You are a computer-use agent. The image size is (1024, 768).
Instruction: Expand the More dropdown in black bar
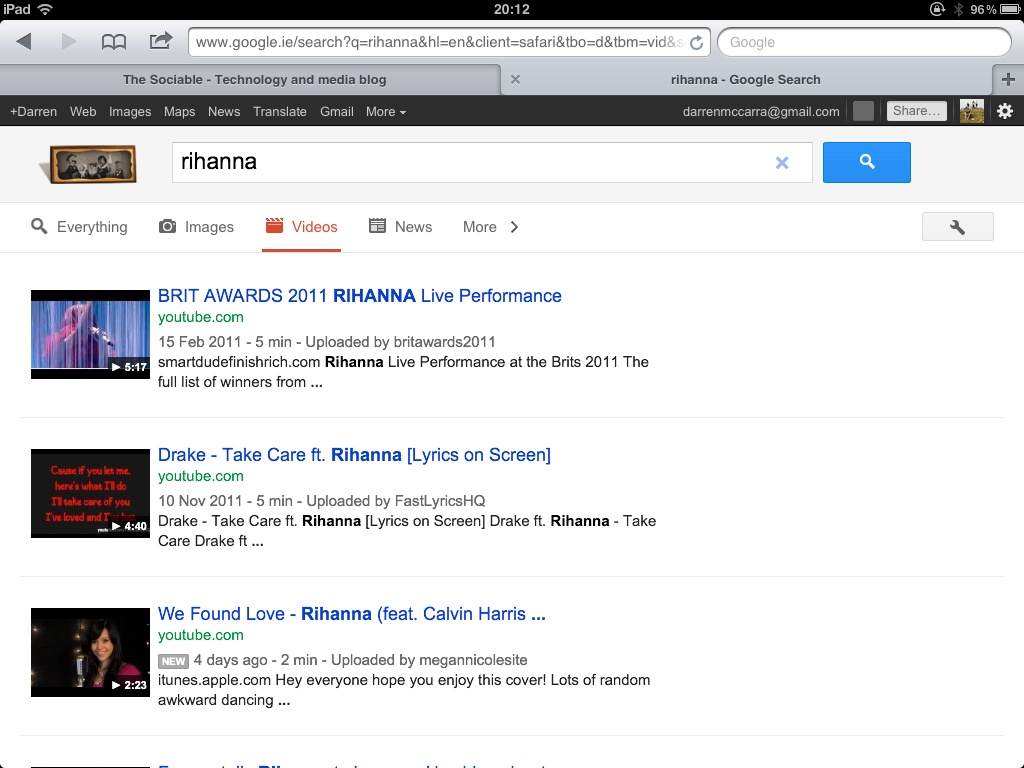coord(385,111)
